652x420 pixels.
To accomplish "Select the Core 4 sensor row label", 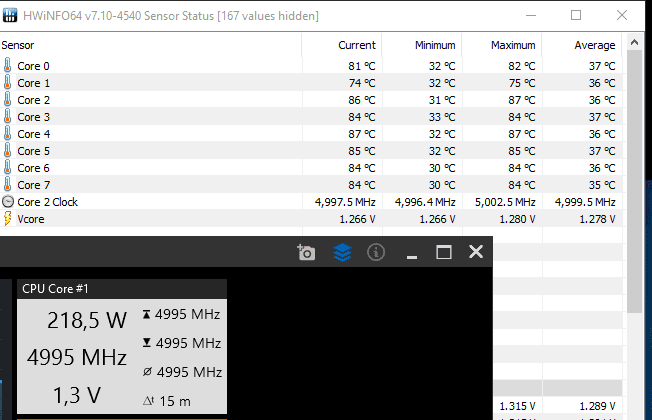I will click(33, 134).
